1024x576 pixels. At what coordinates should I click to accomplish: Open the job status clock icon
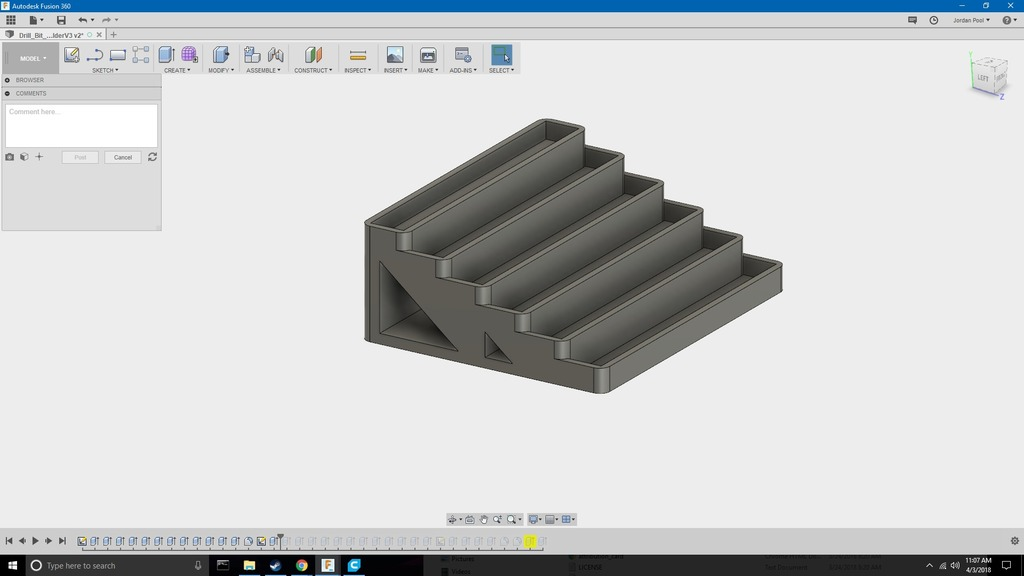point(934,20)
